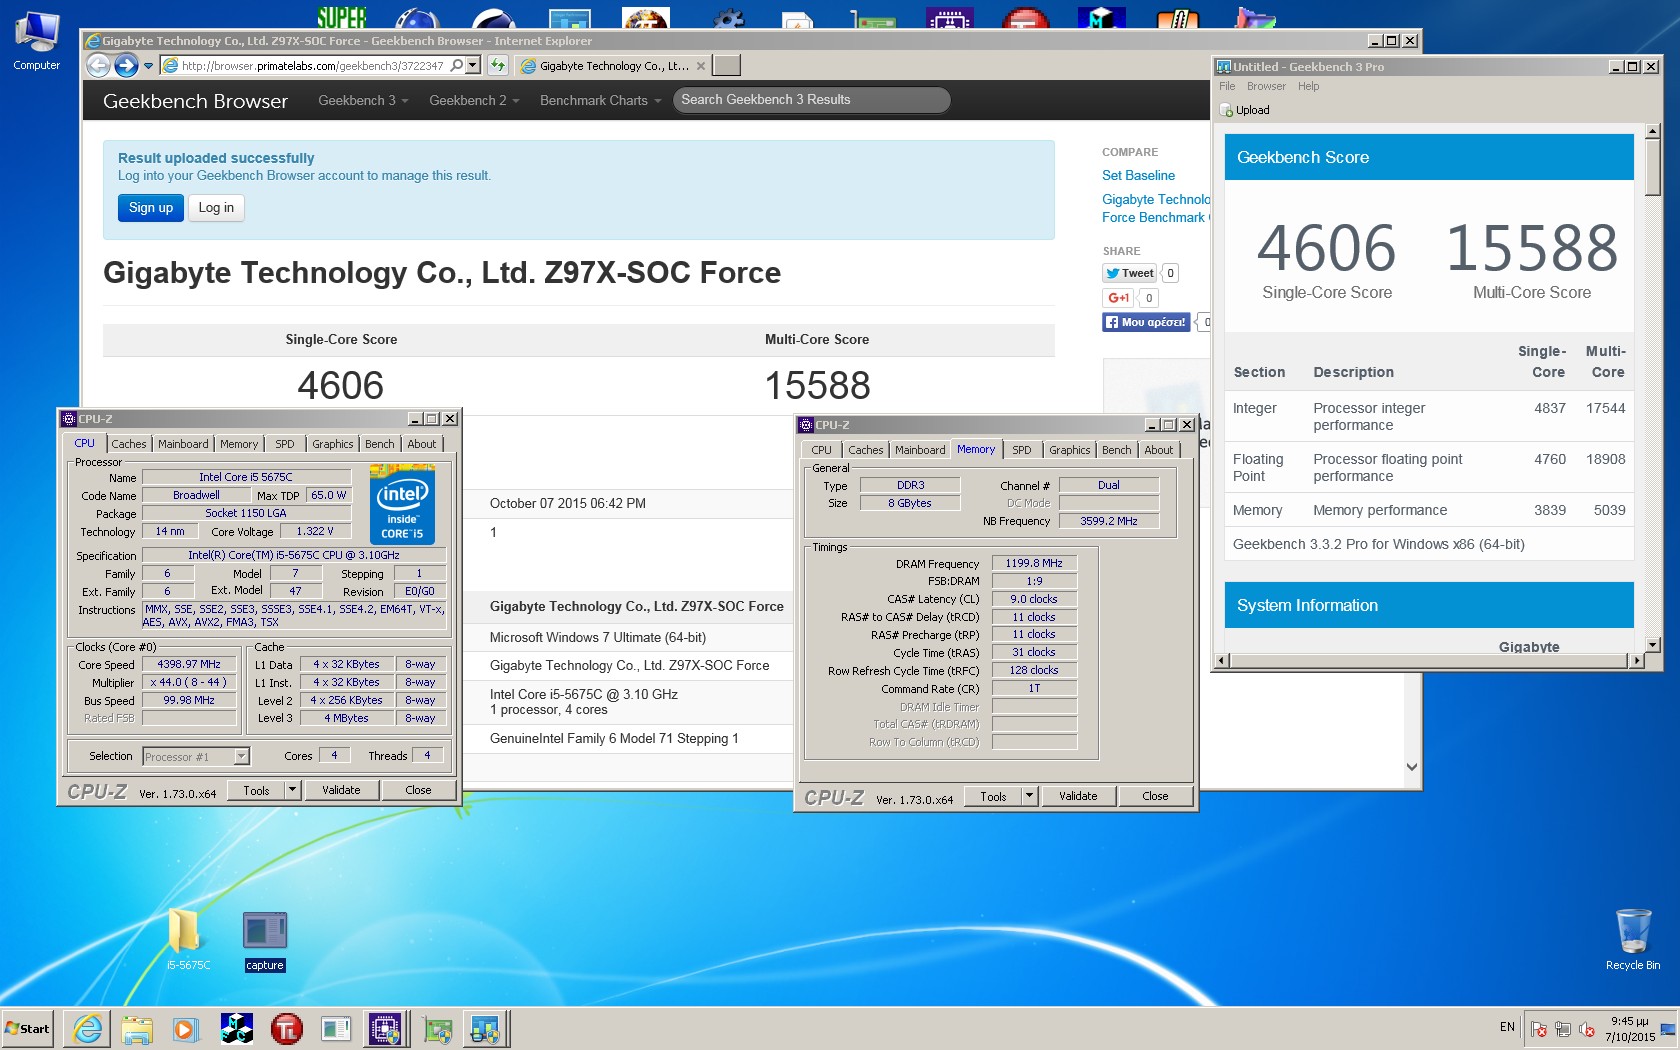Screen dimensions: 1680x1050
Task: Click the CPU-Z taskbar icon
Action: click(x=385, y=1028)
